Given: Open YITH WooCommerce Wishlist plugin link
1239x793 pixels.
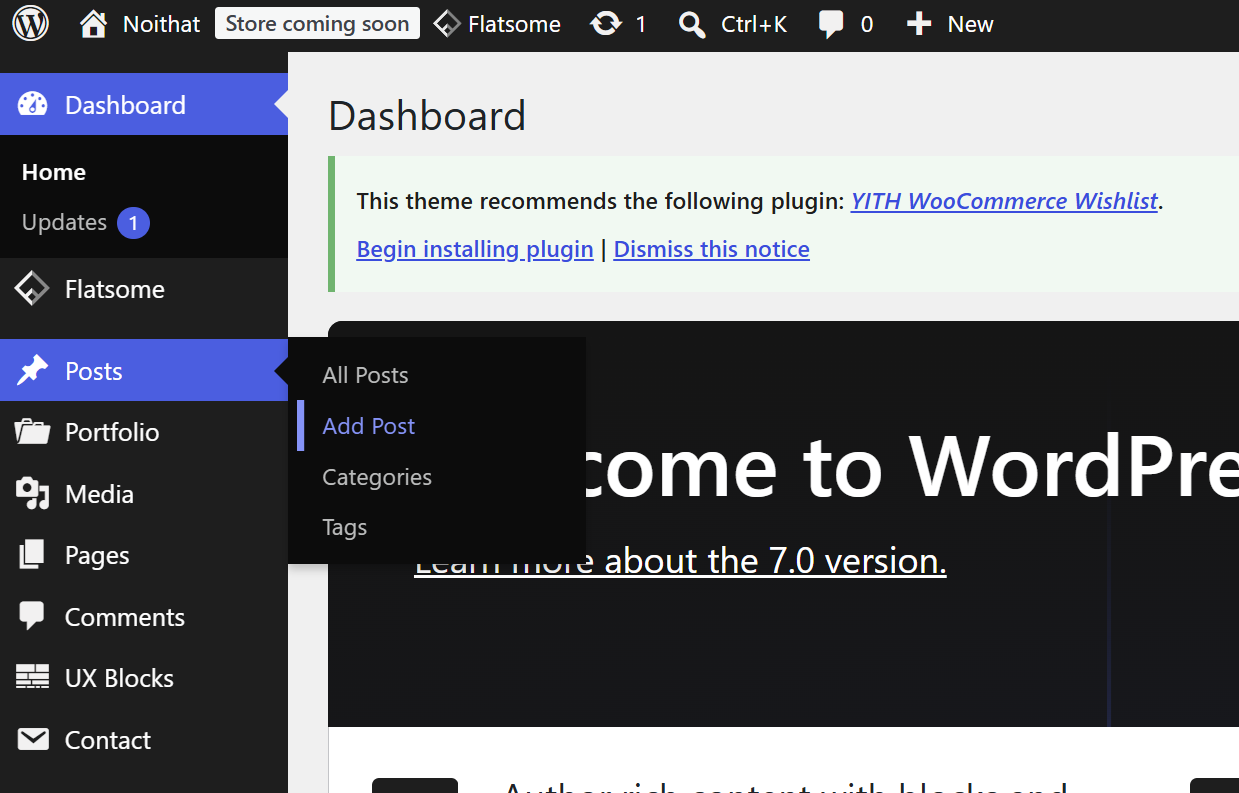Looking at the screenshot, I should 1004,201.
